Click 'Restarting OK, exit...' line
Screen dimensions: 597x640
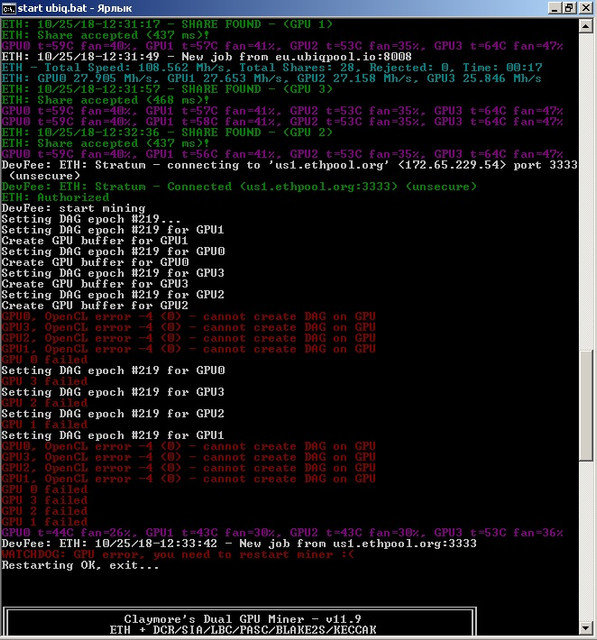tap(80, 565)
